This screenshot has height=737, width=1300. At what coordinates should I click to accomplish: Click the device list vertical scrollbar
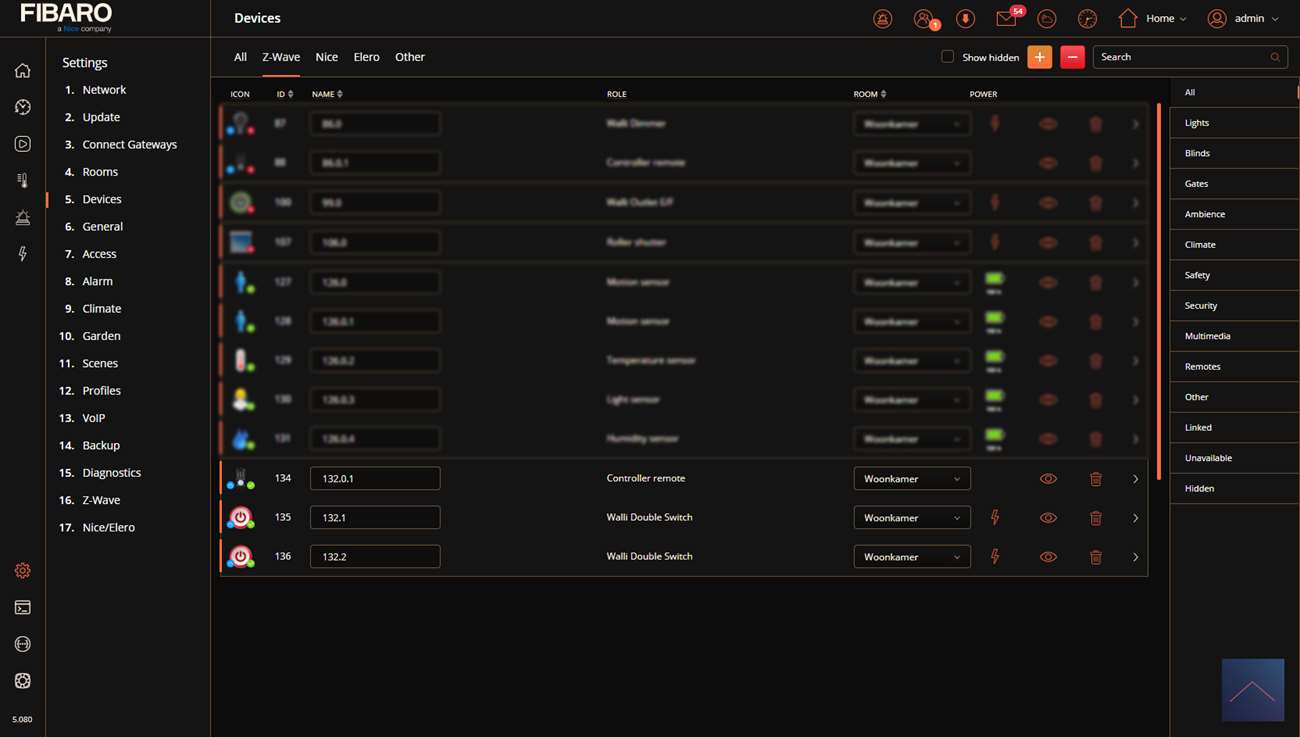[x=1159, y=290]
